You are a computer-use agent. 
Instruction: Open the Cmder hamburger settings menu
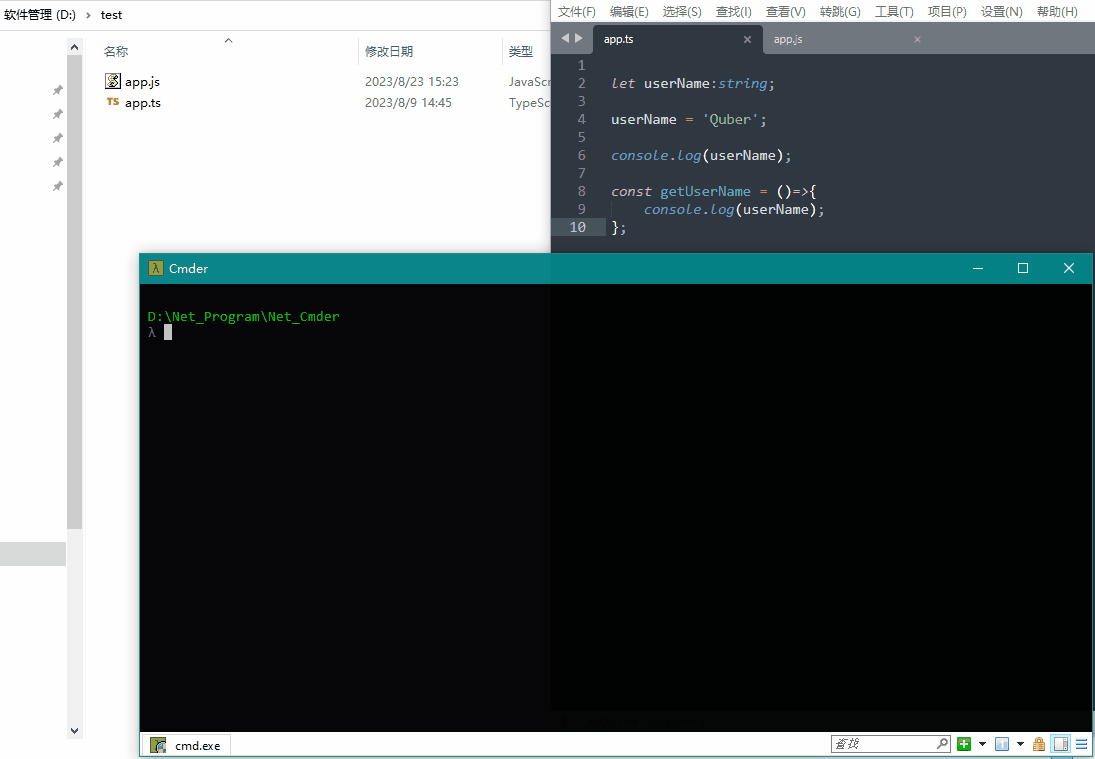point(1081,744)
